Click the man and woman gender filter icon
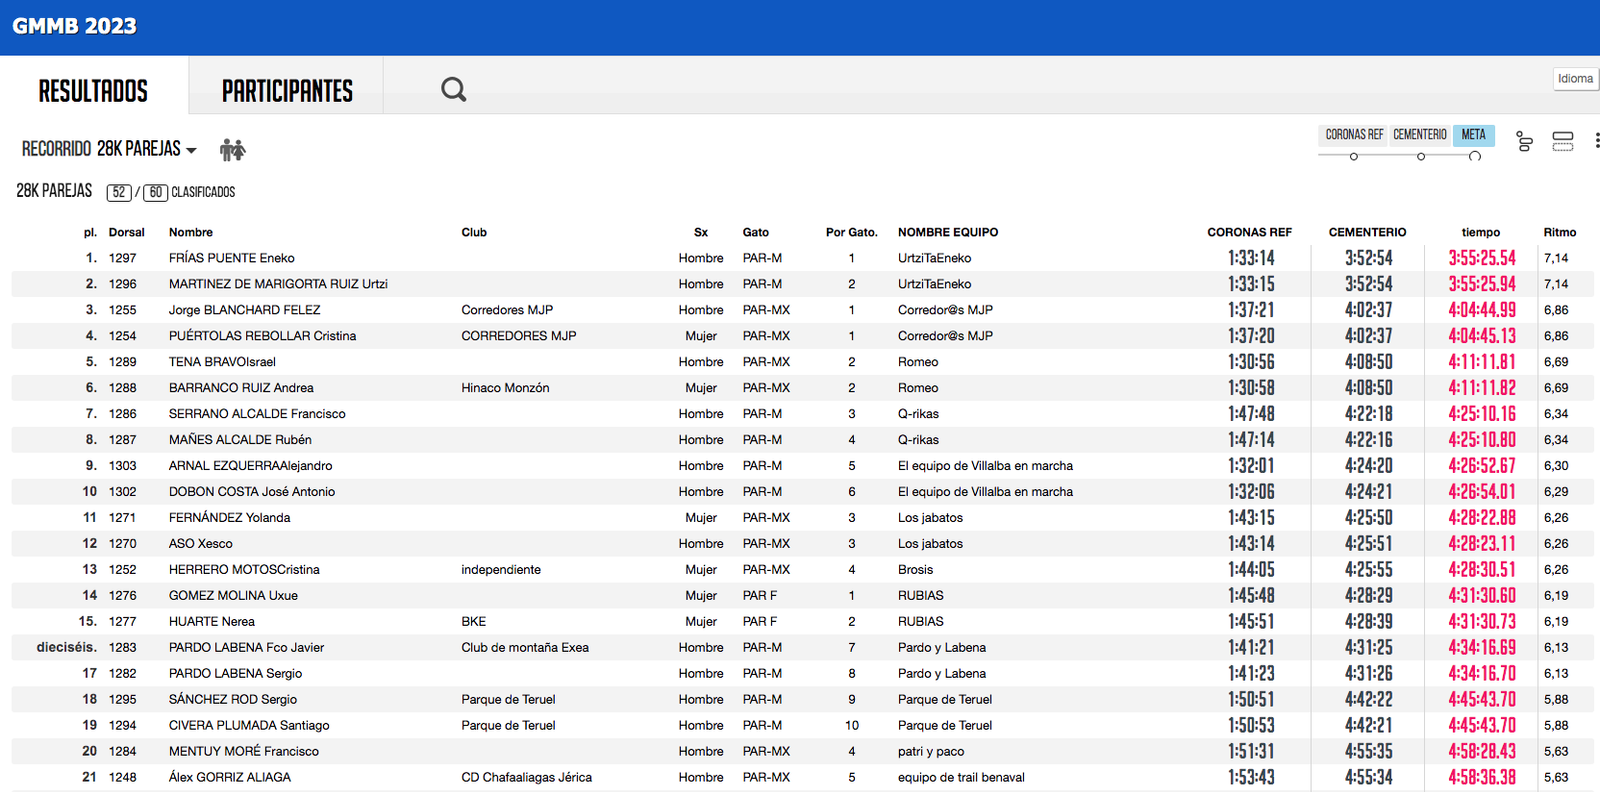Image resolution: width=1600 pixels, height=792 pixels. [x=232, y=150]
